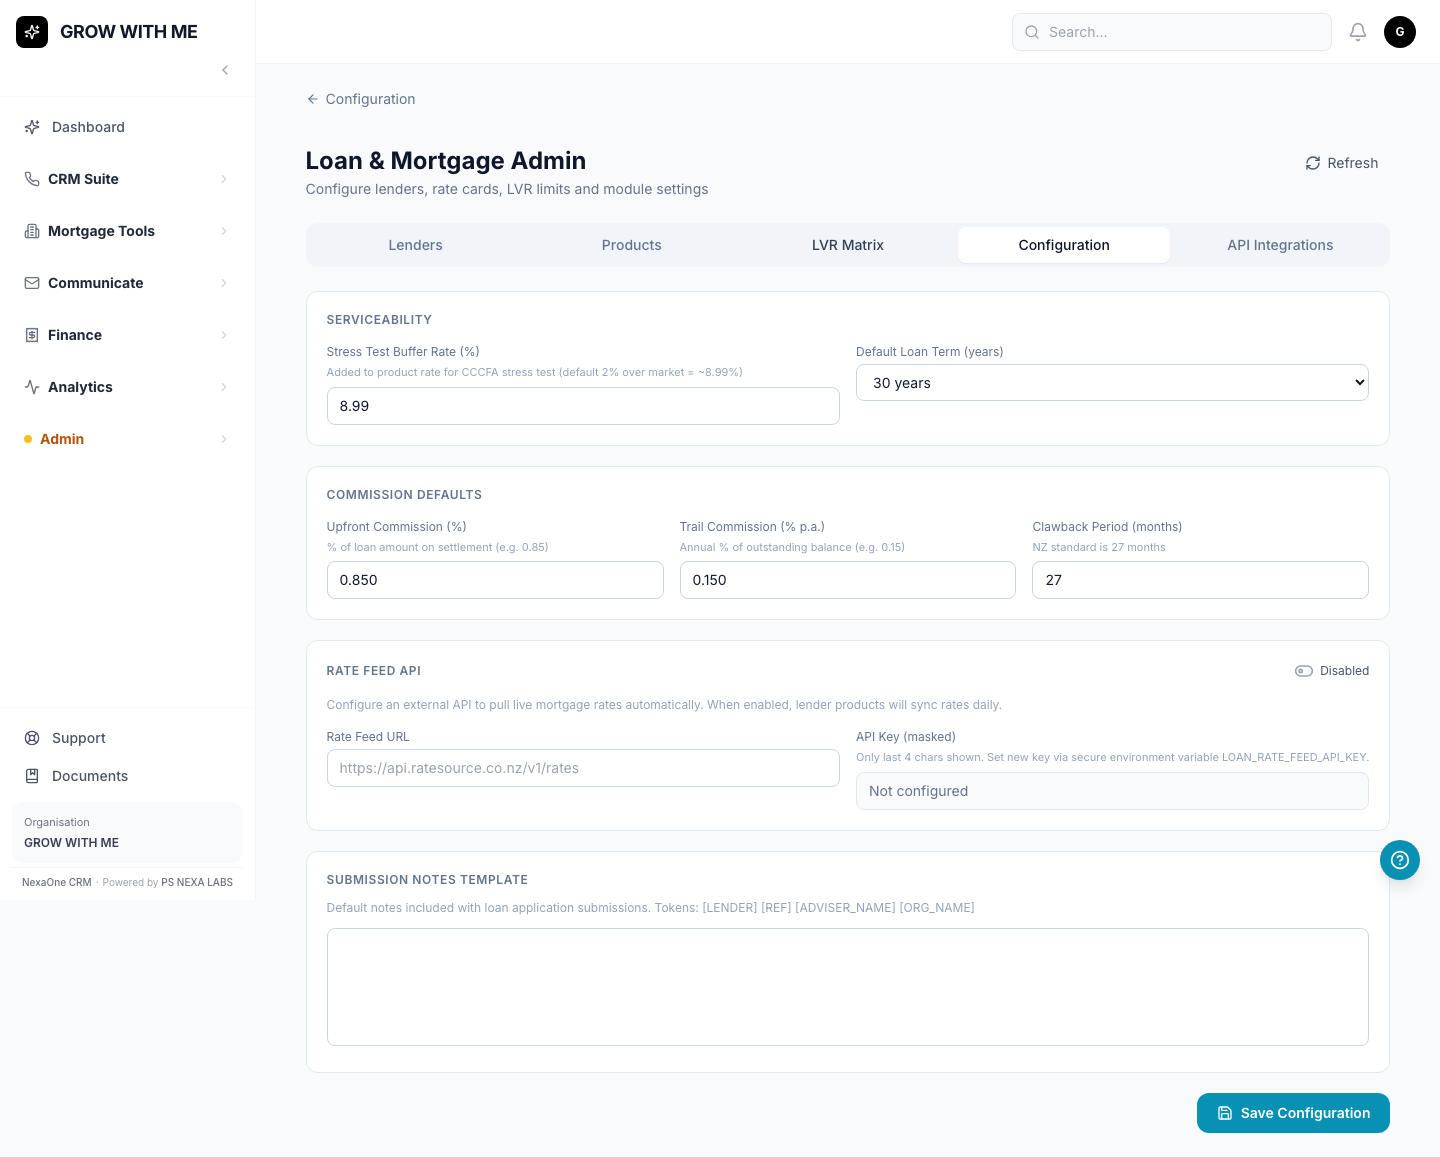This screenshot has width=1440, height=1157.
Task: Expand Finance submenu chevron
Action: tap(224, 335)
